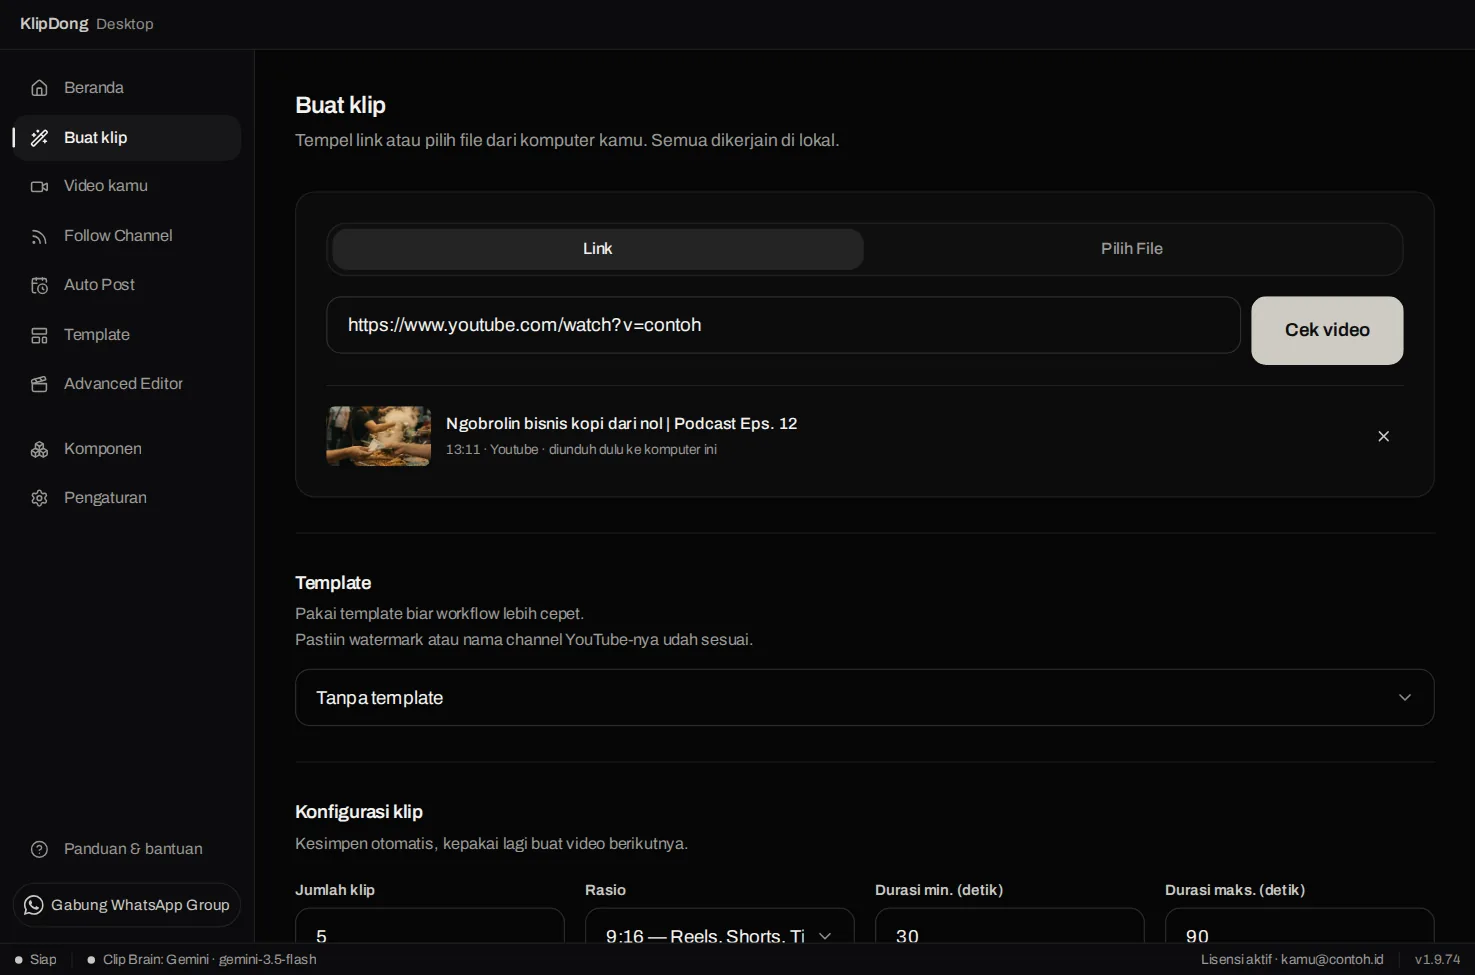Switch to the Link tab
The width and height of the screenshot is (1475, 975).
click(597, 249)
